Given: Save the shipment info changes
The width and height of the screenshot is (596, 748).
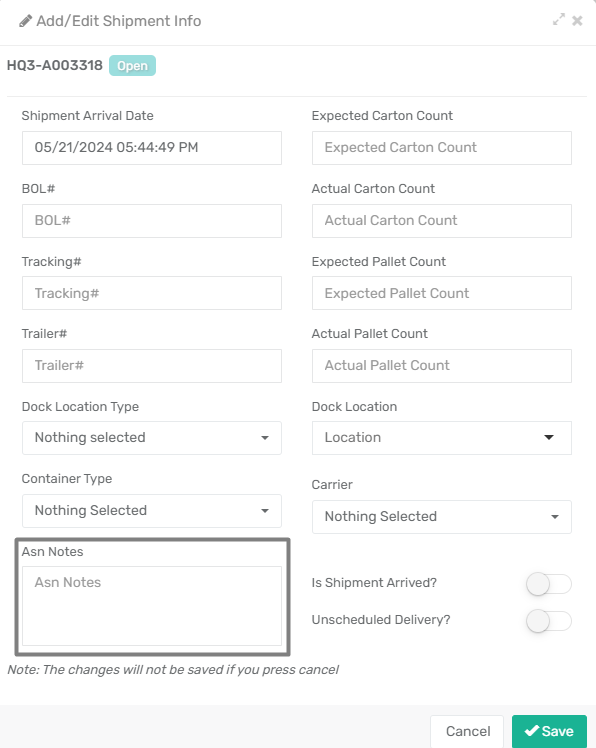Looking at the screenshot, I should 549,731.
